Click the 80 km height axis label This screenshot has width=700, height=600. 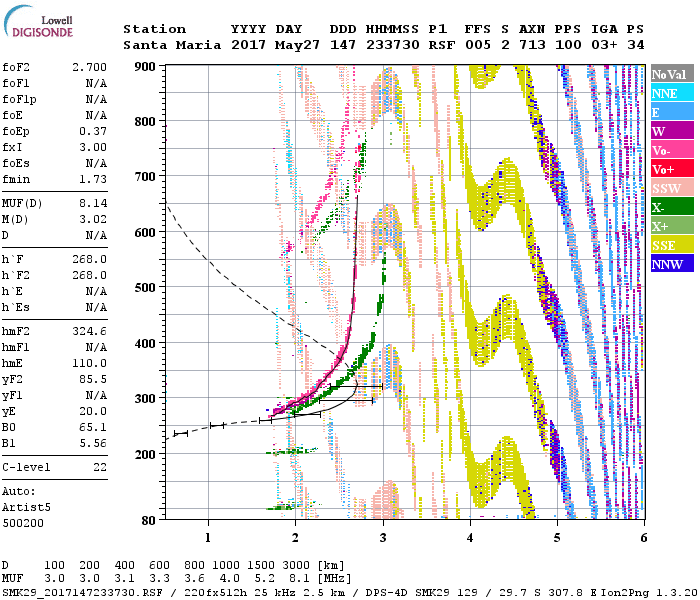149,520
